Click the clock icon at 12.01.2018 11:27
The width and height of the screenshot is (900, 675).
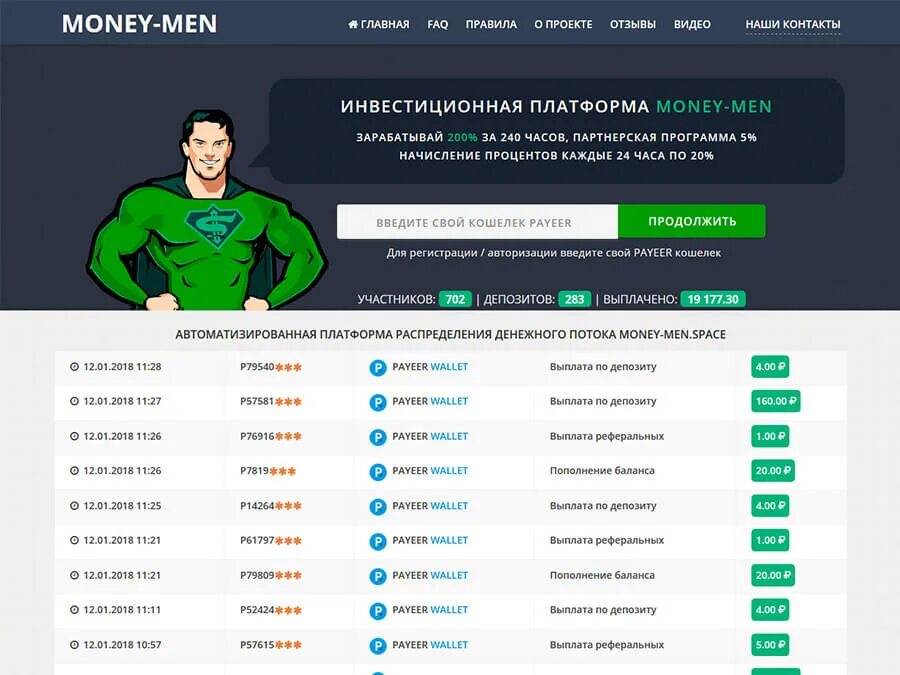(74, 401)
